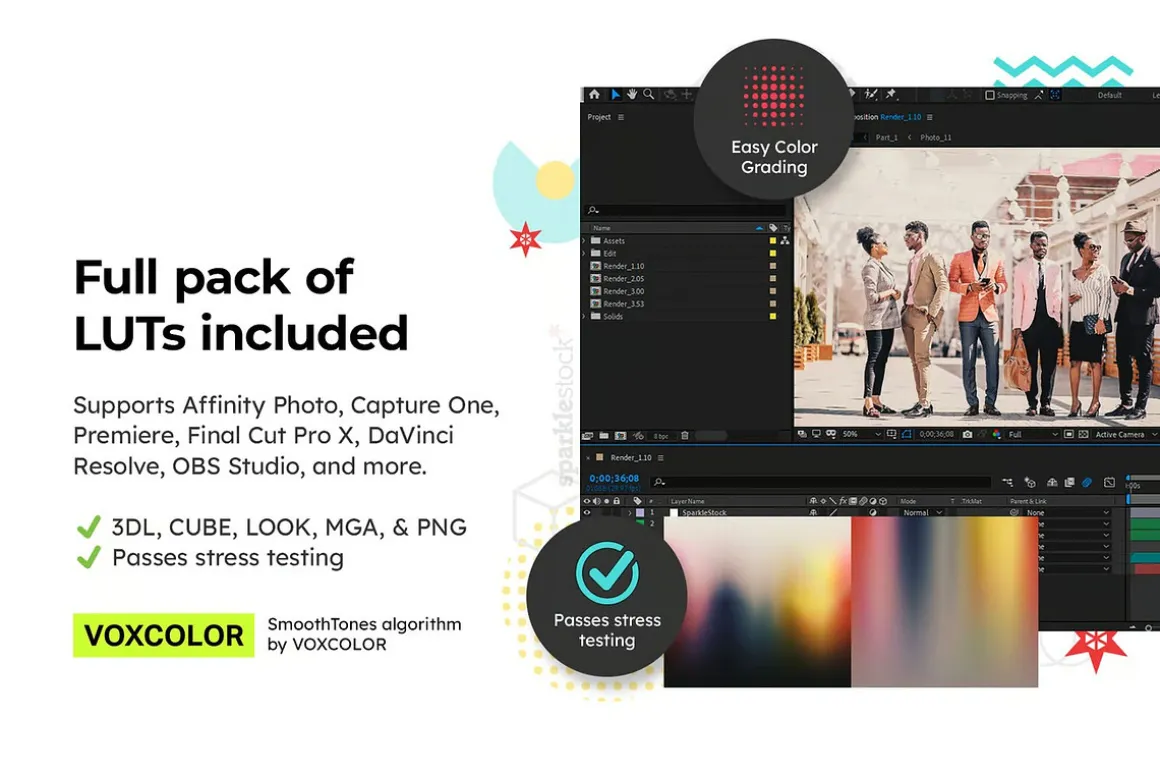The image size is (1160, 774).
Task: Select the Render_3.53 composition item
Action: click(x=617, y=303)
